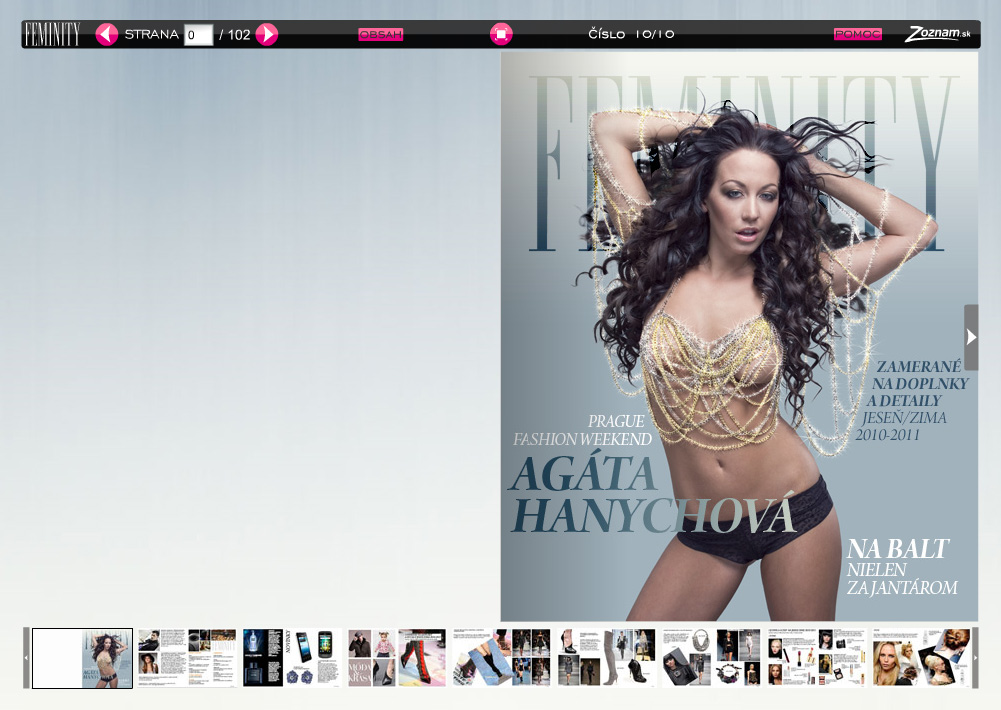
Task: Open the thumbnail with blonde hairstyles spread
Action: pyautogui.click(x=922, y=658)
